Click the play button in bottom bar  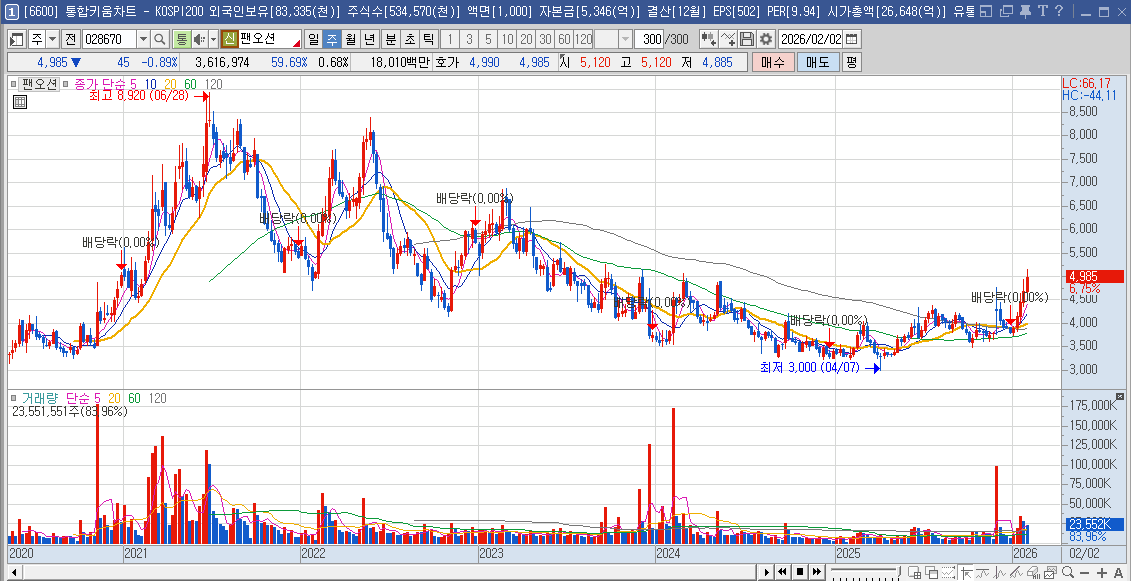[767, 572]
